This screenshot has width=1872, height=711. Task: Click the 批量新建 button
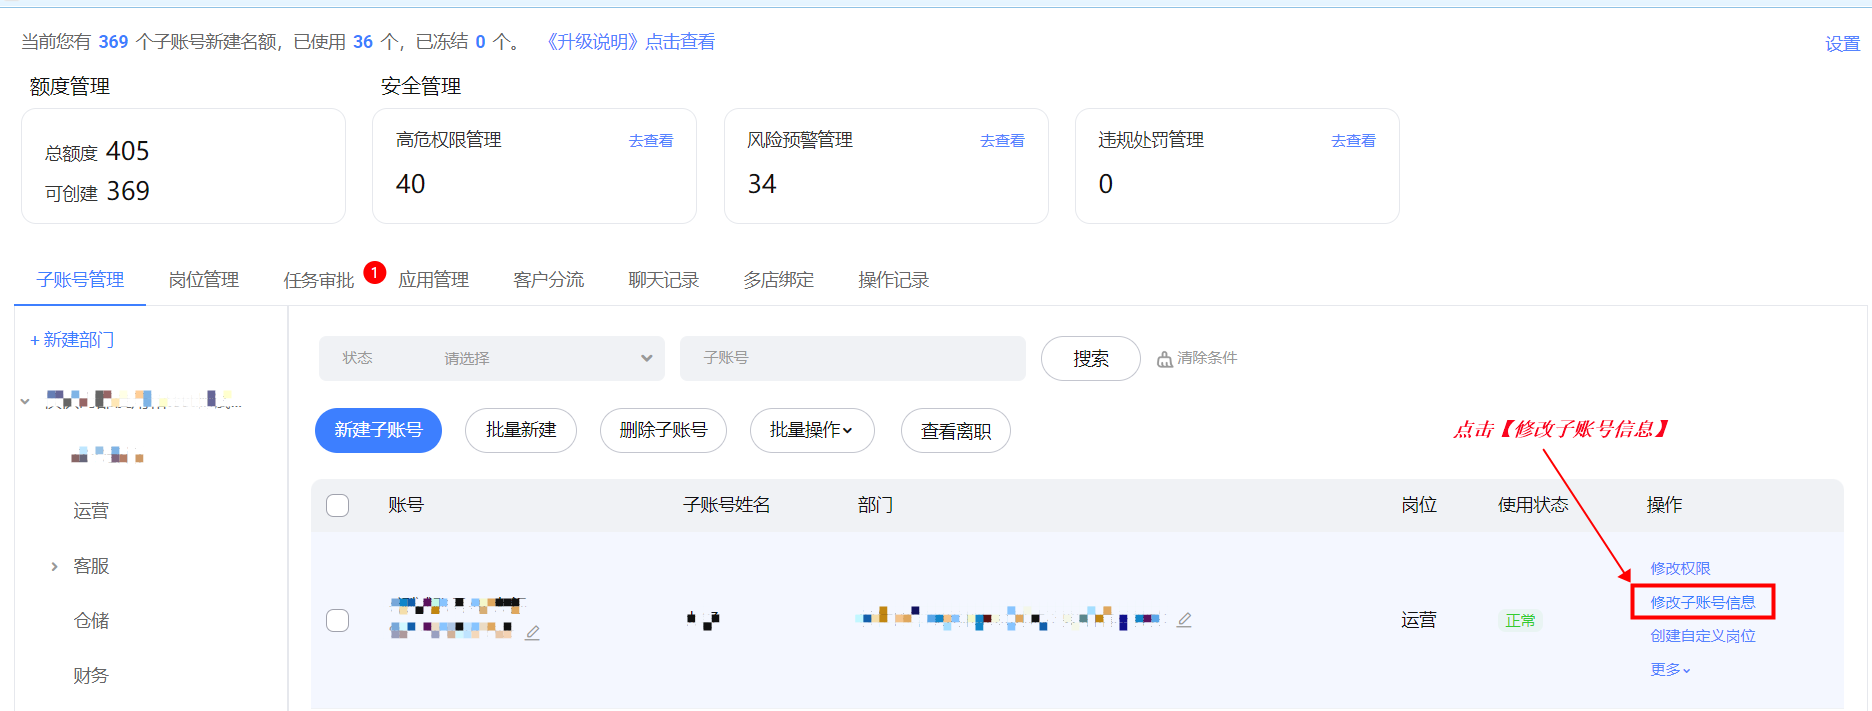[521, 430]
